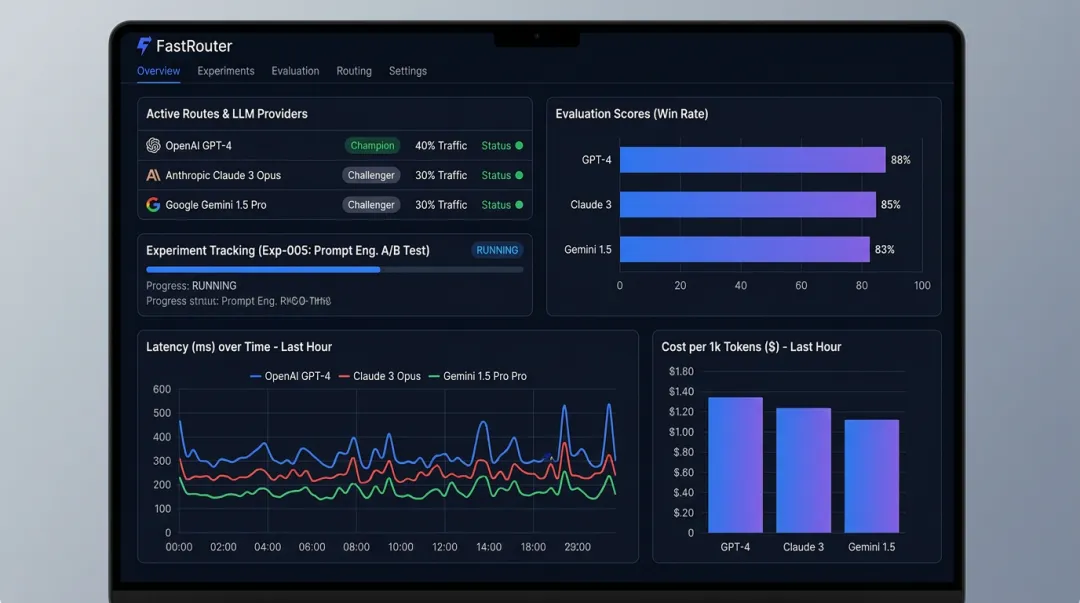Viewport: 1080px width, 603px height.
Task: Click the GPT-4 cost bar
Action: pyautogui.click(x=735, y=465)
